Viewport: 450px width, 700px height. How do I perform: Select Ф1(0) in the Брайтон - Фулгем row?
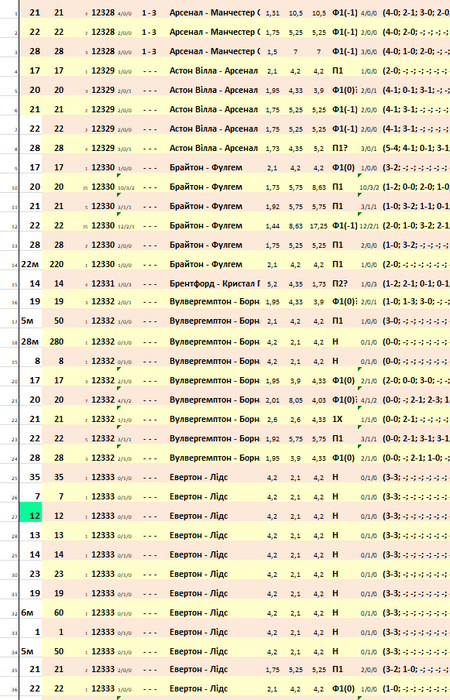[343, 168]
